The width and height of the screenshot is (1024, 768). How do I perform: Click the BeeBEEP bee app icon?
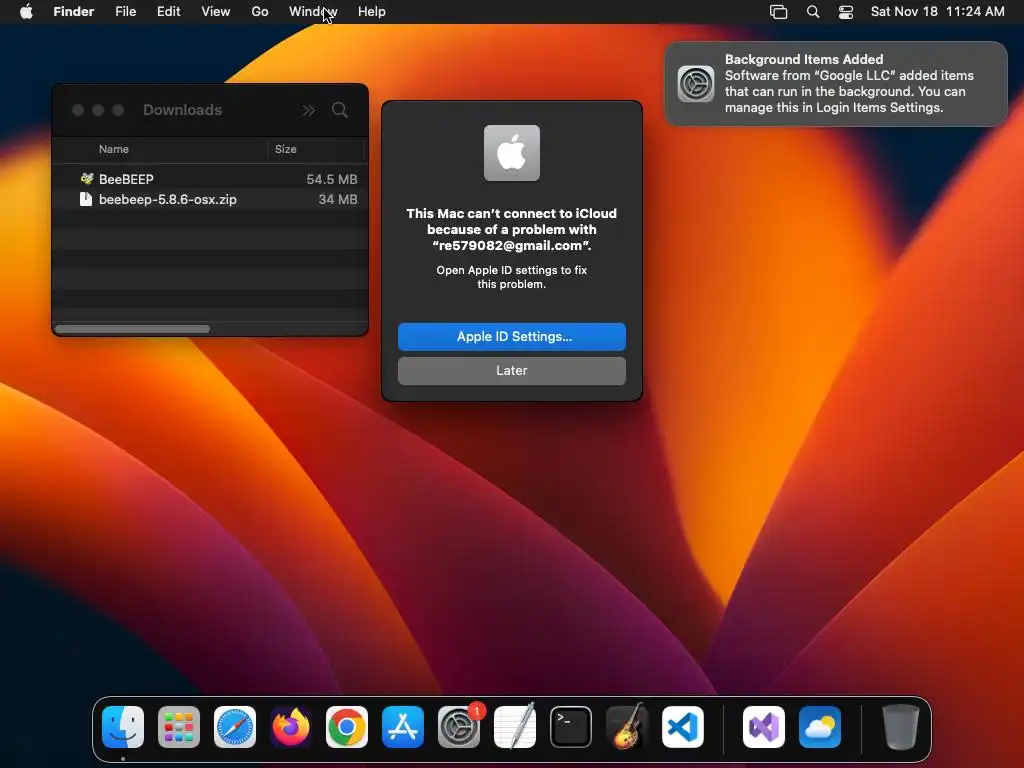pos(86,178)
